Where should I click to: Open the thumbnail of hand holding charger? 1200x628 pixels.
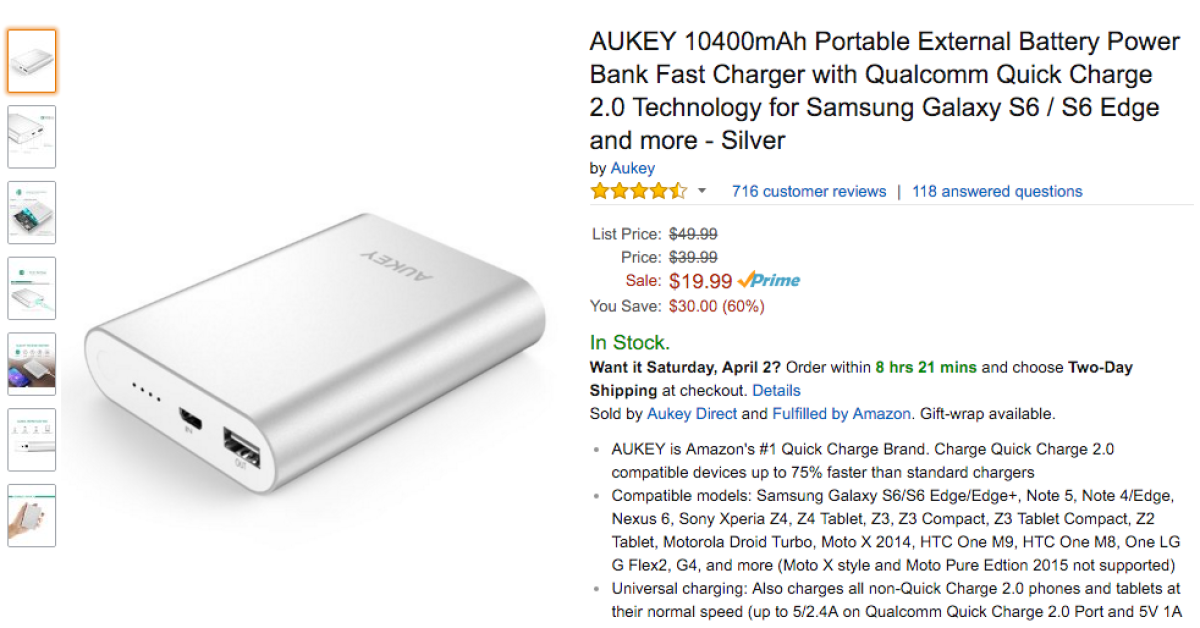pos(32,516)
